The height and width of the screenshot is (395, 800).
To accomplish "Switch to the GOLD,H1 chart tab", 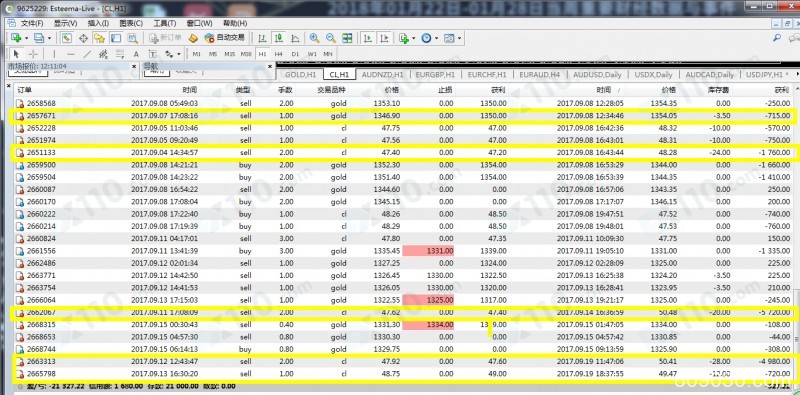I will (x=300, y=75).
